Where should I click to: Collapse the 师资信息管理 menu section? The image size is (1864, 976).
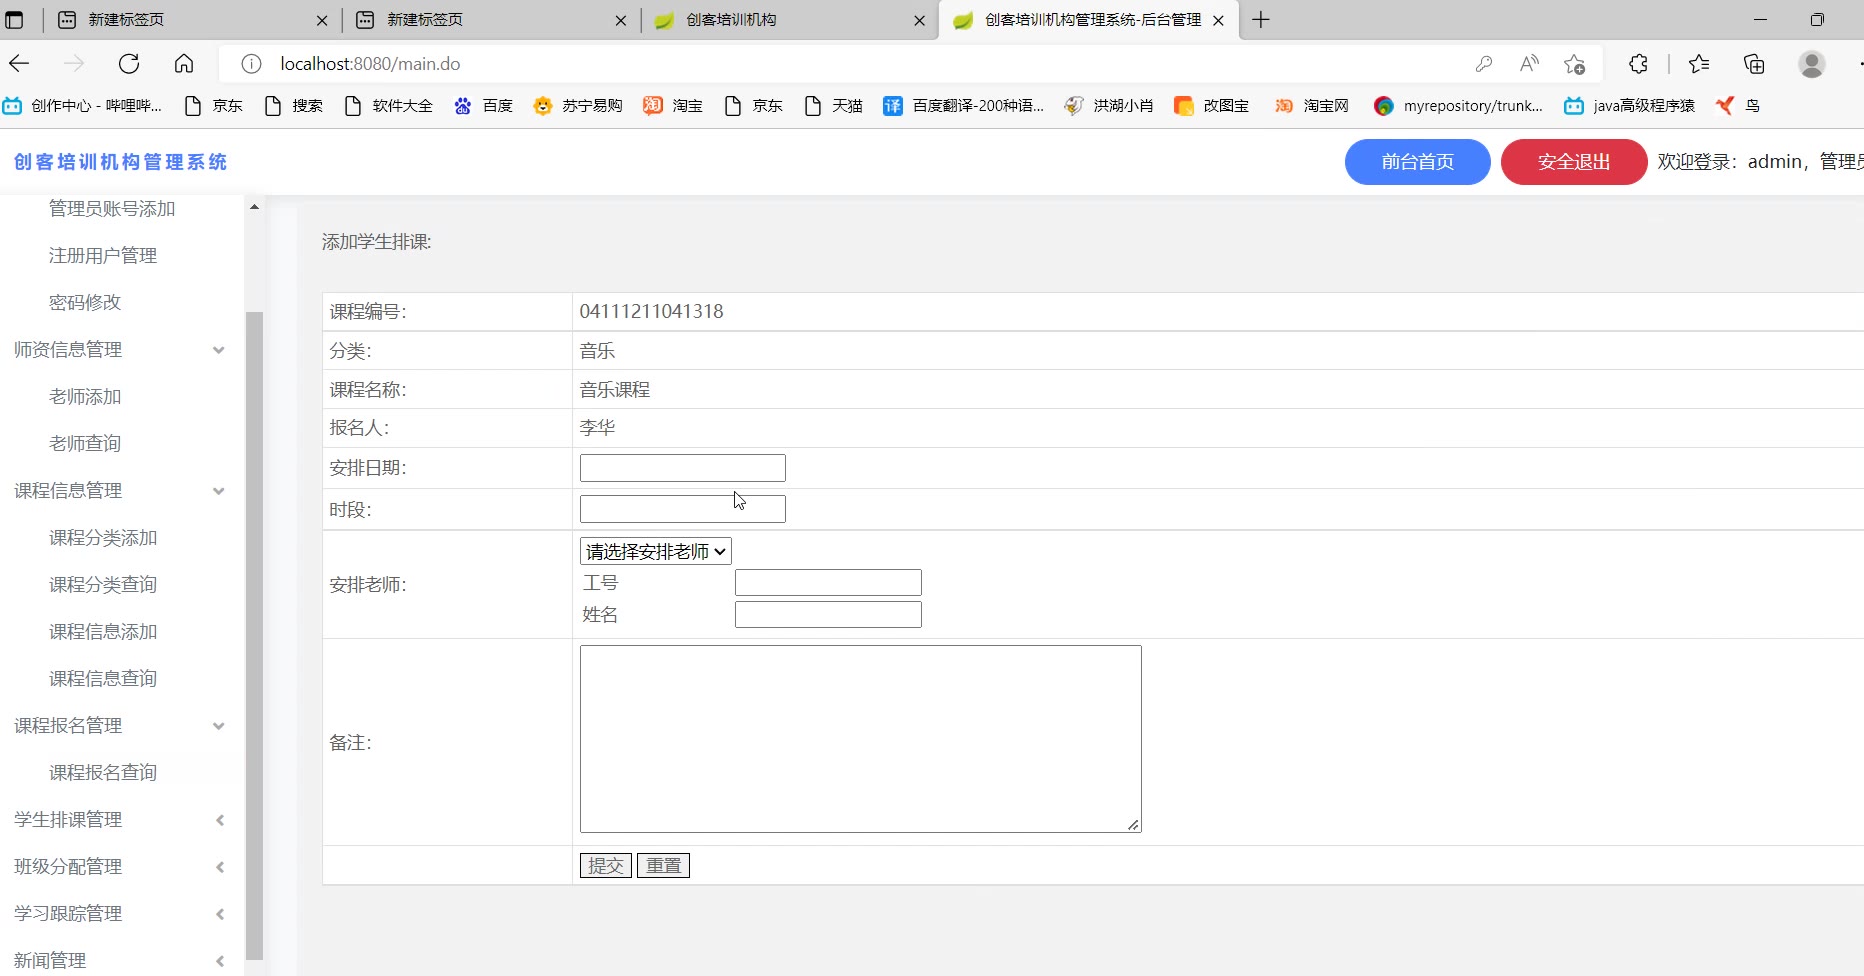[x=219, y=350]
